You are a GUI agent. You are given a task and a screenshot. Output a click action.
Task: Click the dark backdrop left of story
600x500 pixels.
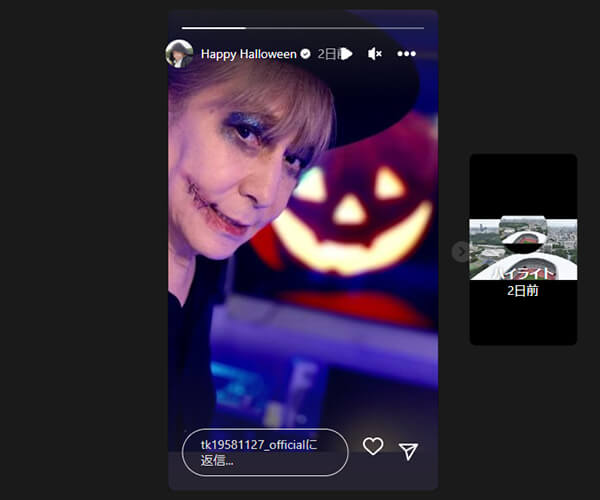(80, 250)
